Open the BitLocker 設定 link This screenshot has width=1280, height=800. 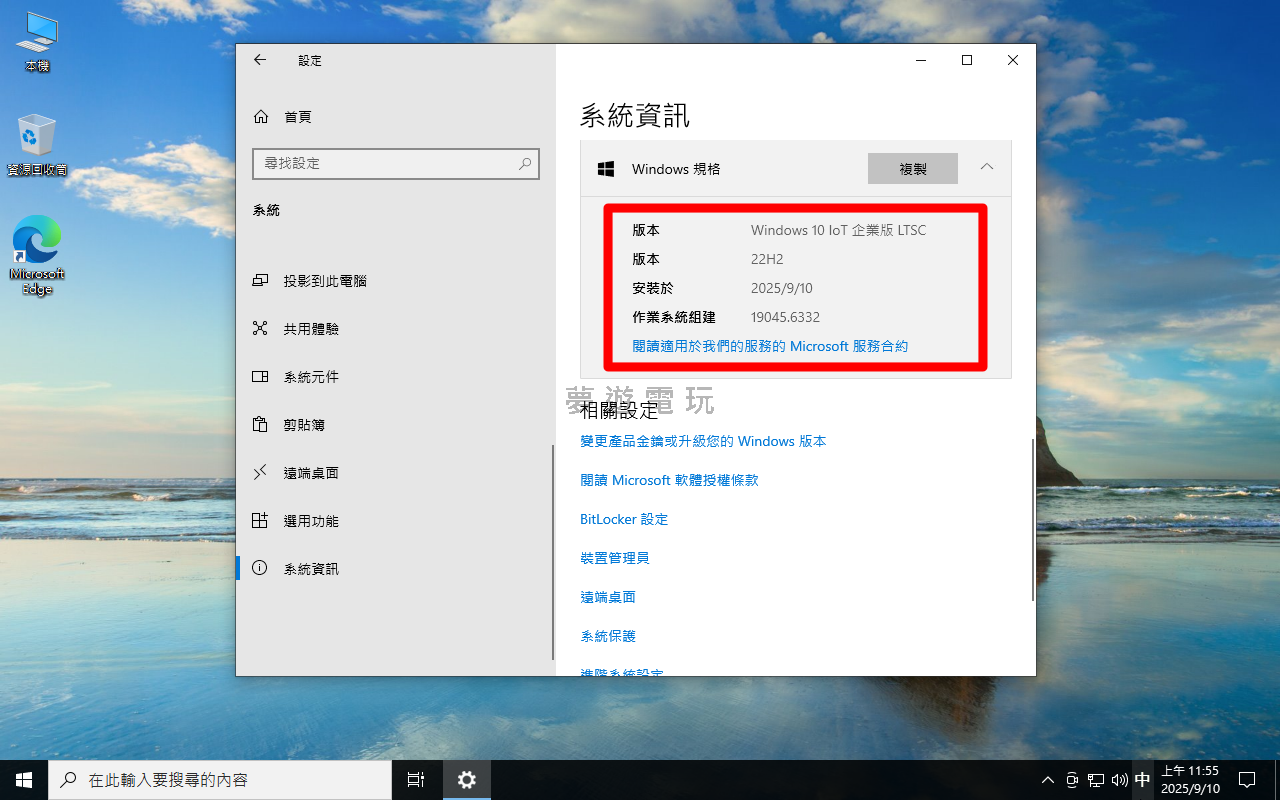pyautogui.click(x=624, y=519)
